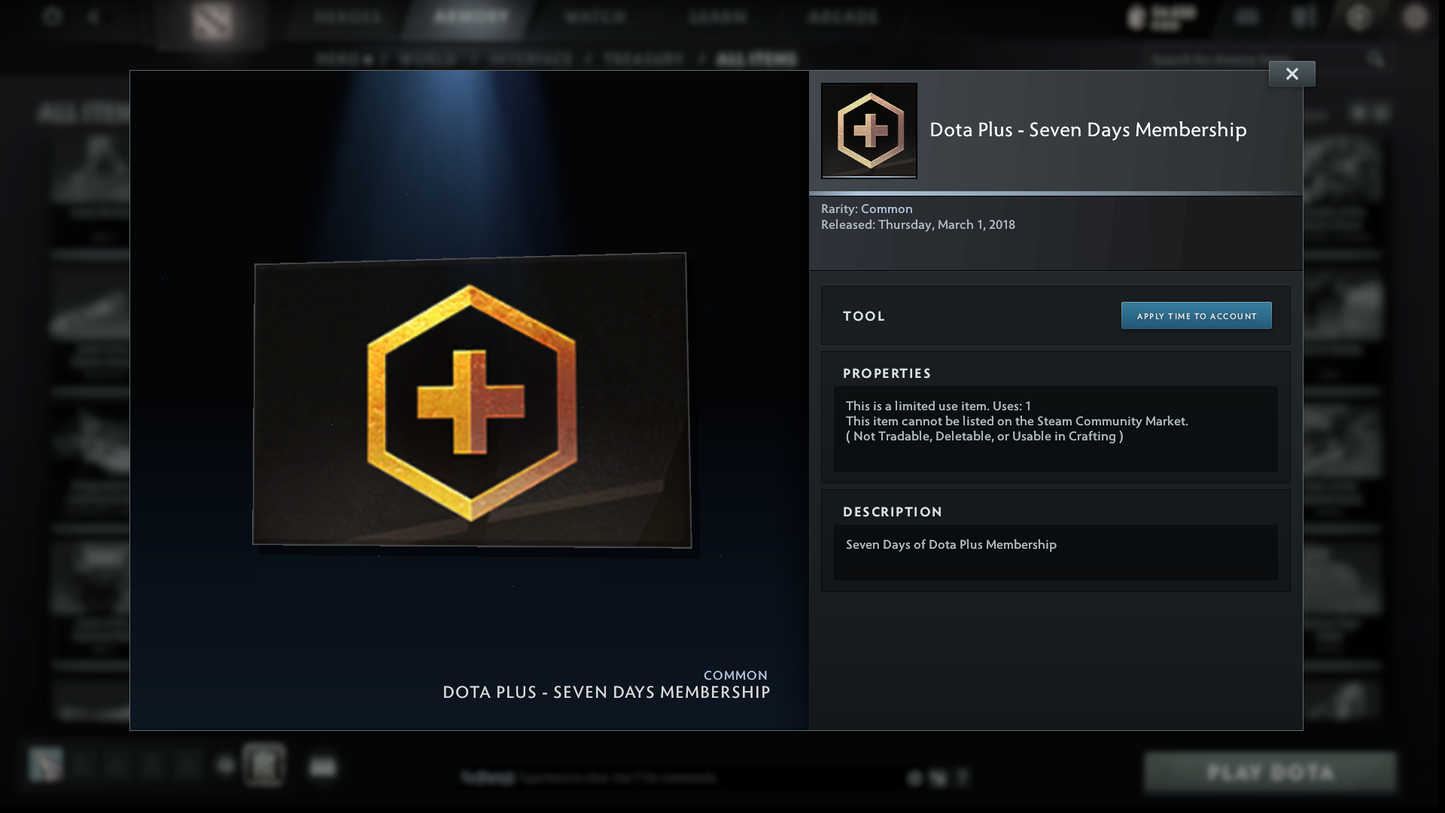Switch to the Treasury armory sub-tab
This screenshot has height=813, width=1445.
tap(644, 59)
